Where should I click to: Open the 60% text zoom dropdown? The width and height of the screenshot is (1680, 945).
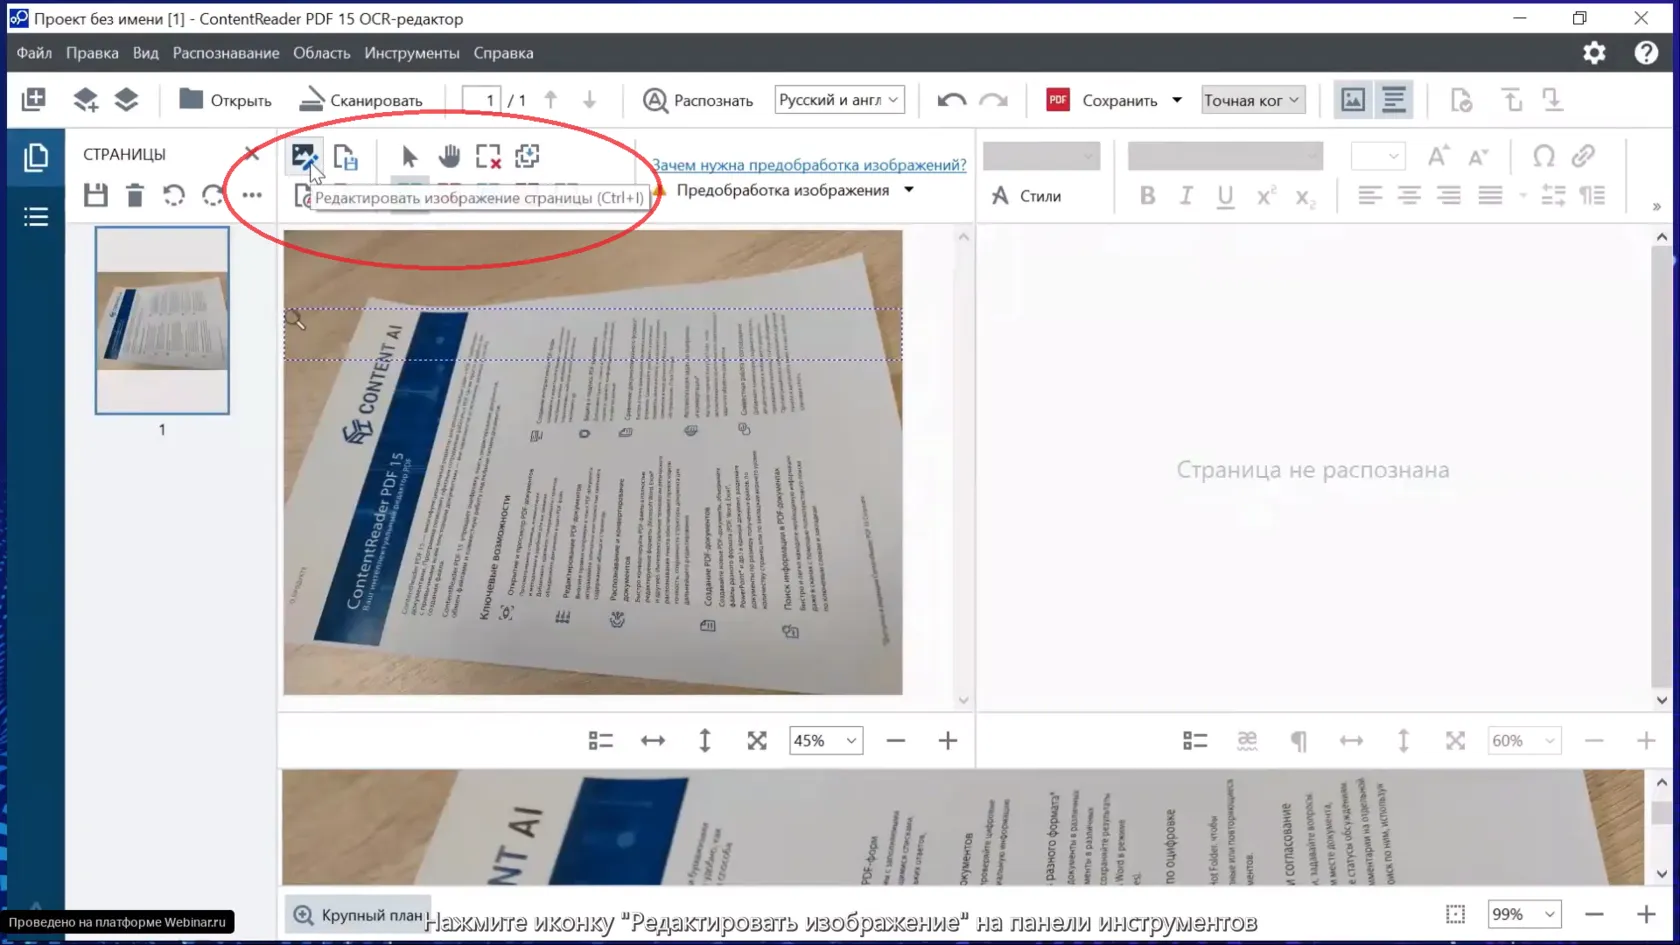point(1524,740)
